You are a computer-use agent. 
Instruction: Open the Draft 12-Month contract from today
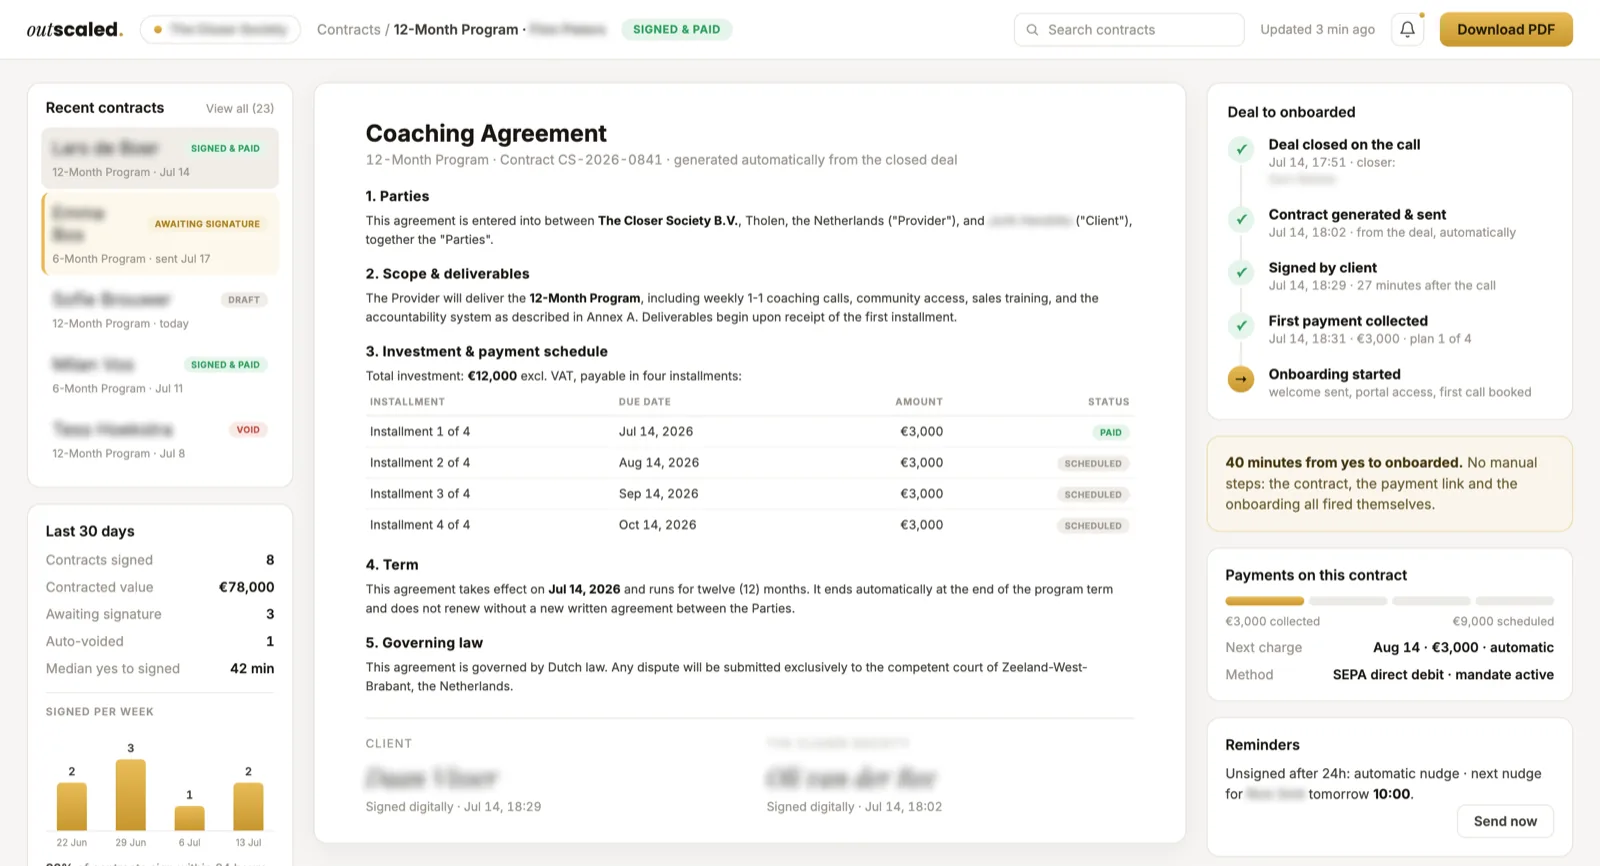tap(160, 310)
